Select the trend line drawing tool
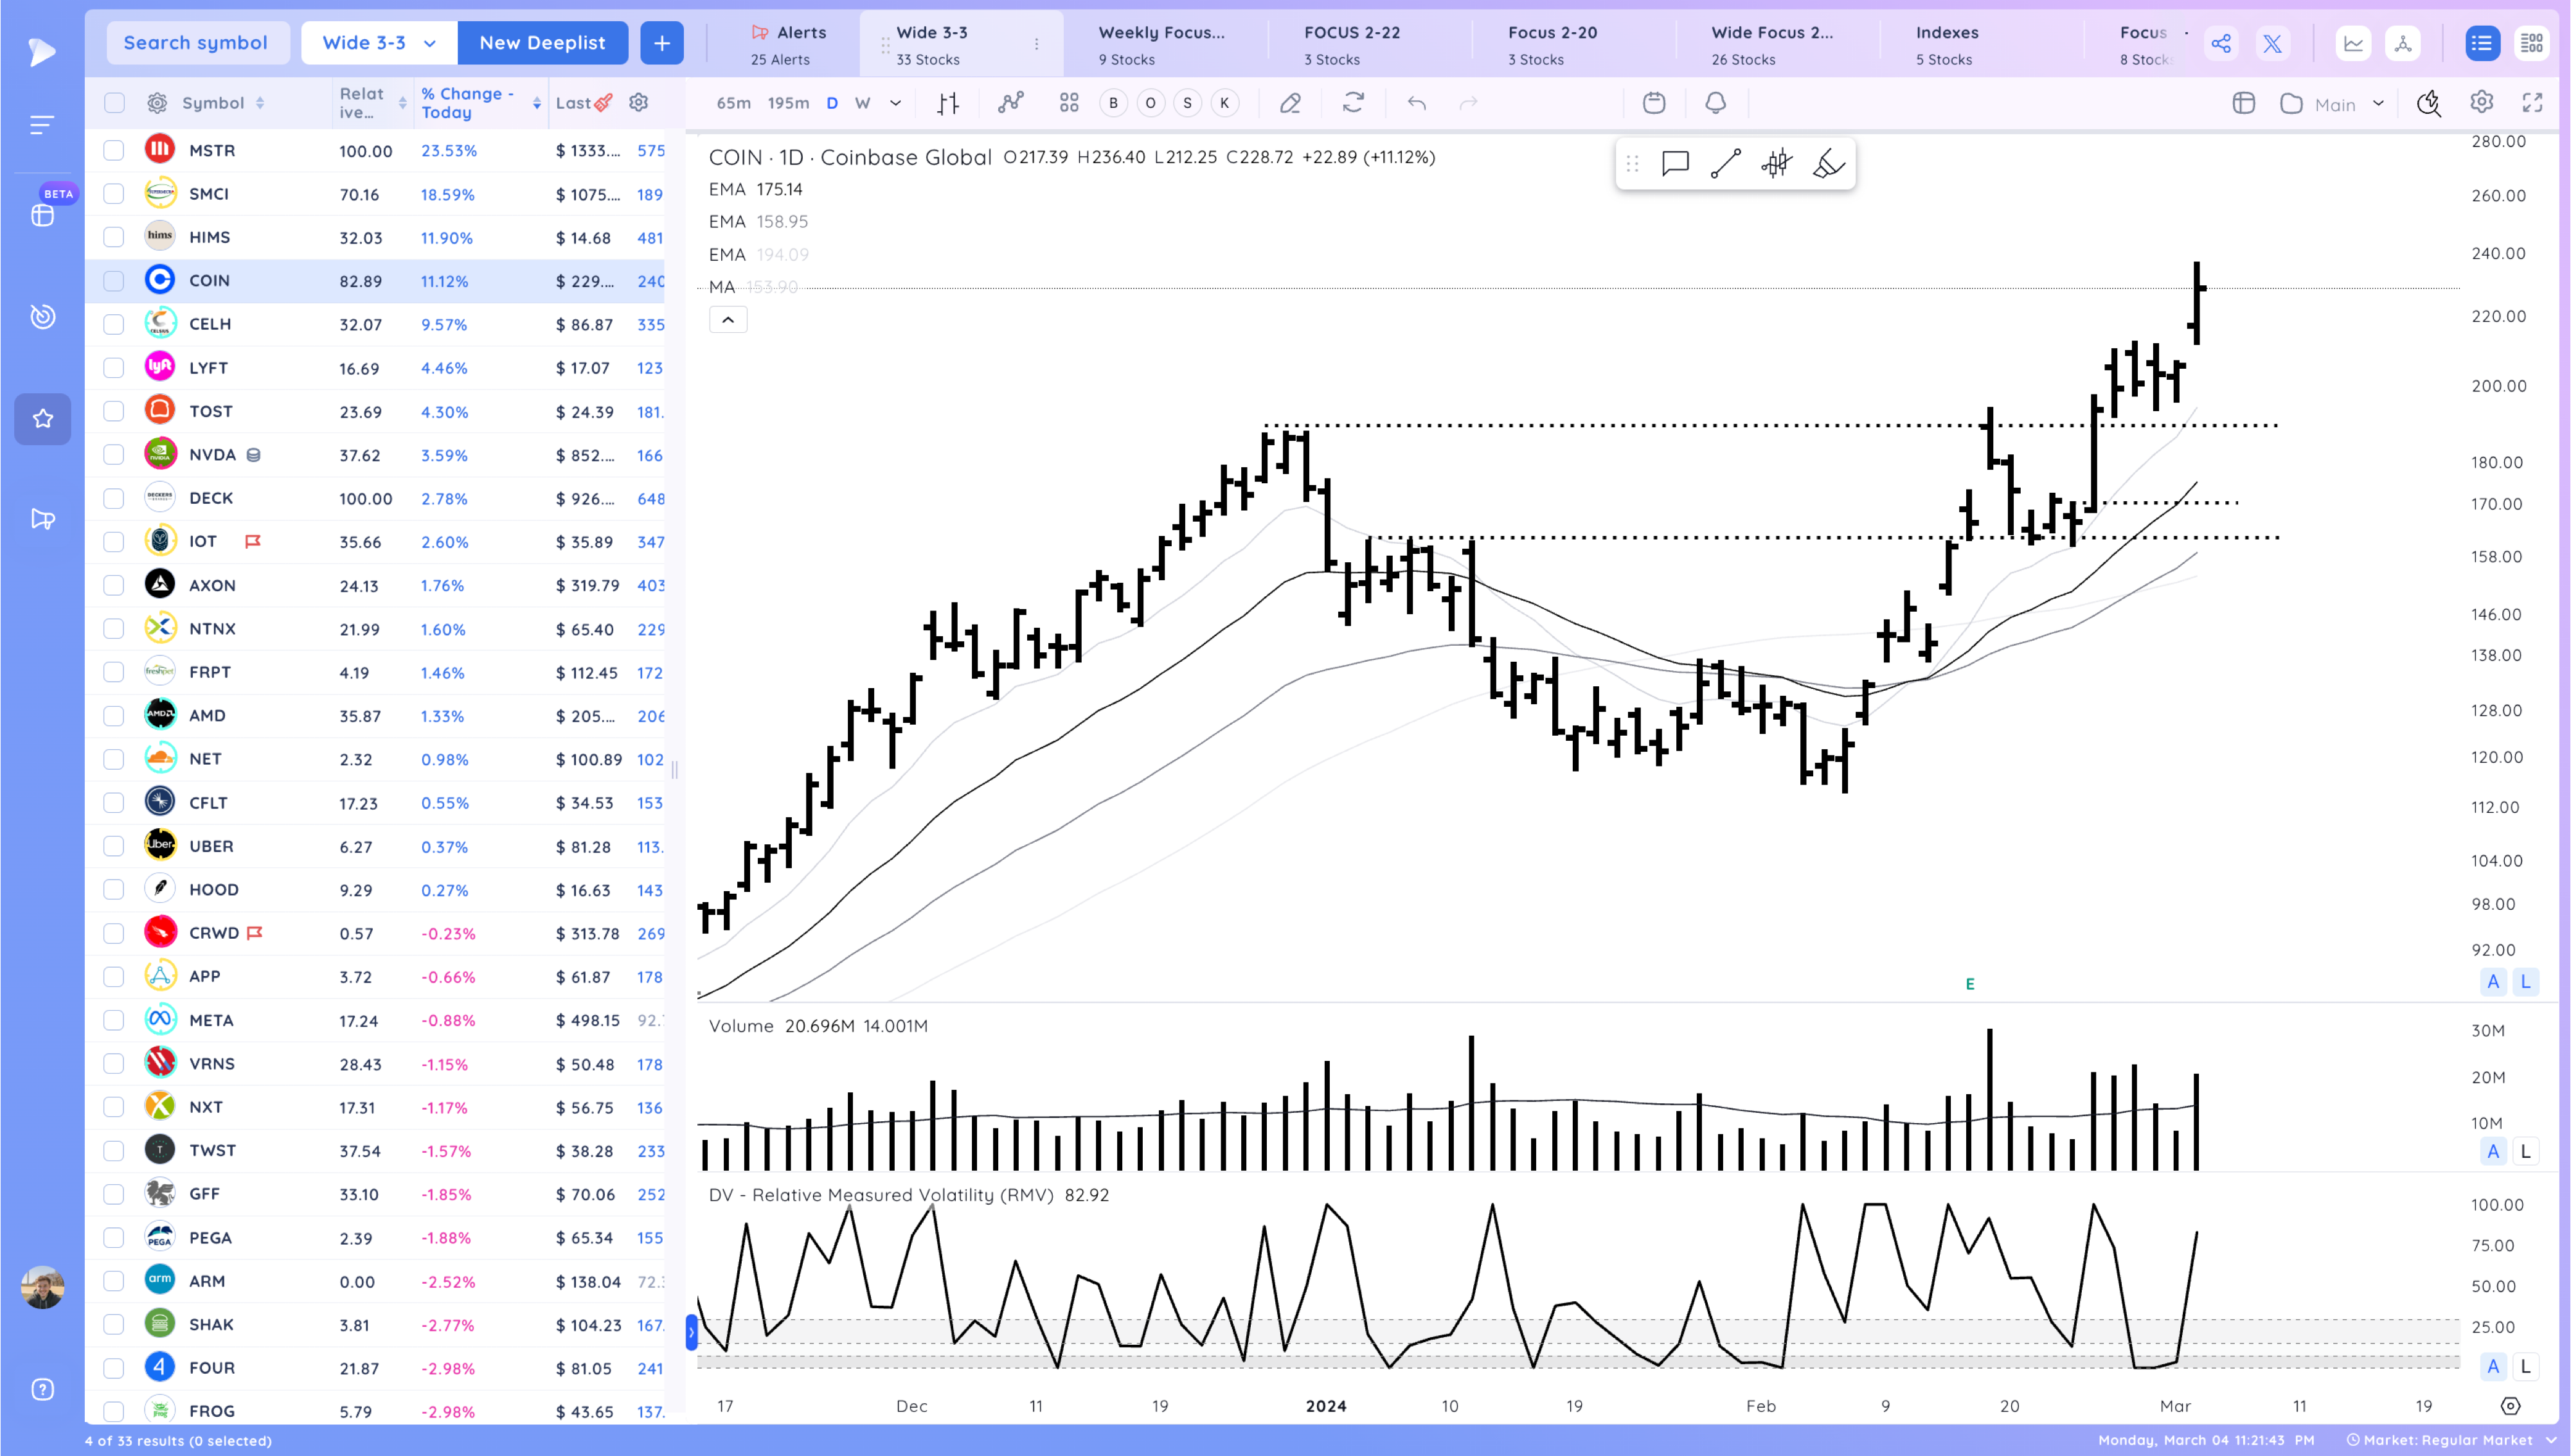The height and width of the screenshot is (1456, 2571). tap(1725, 163)
